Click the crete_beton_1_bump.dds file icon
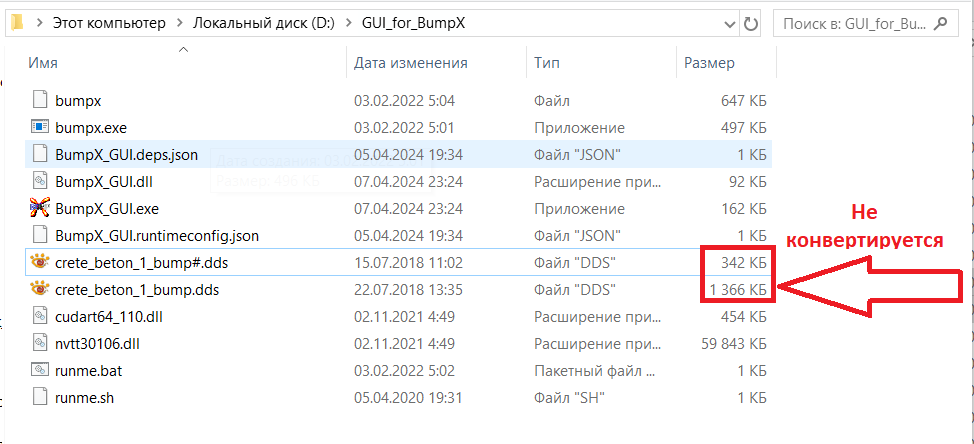The image size is (974, 444). click(x=40, y=289)
